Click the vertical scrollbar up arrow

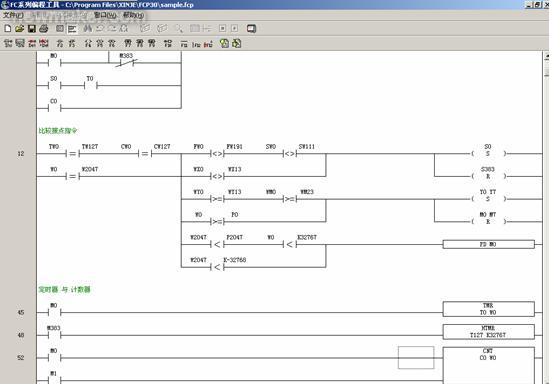(546, 56)
